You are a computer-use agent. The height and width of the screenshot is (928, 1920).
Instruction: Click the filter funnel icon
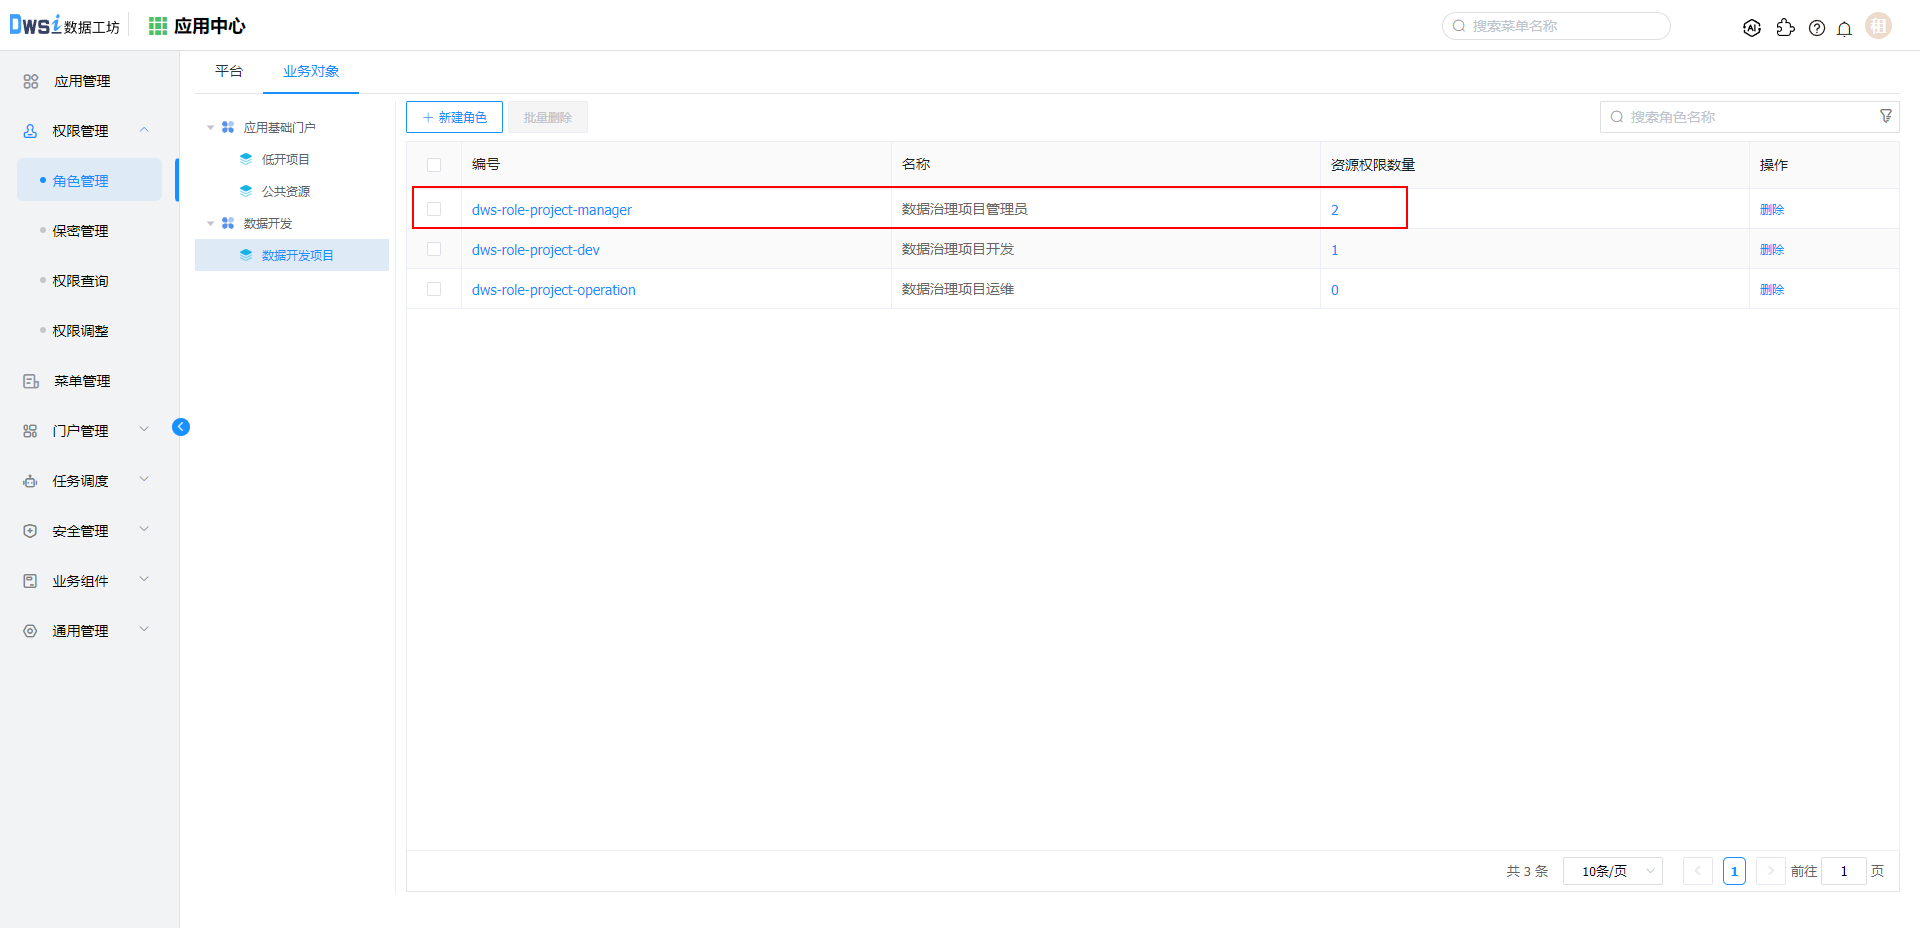click(1885, 117)
